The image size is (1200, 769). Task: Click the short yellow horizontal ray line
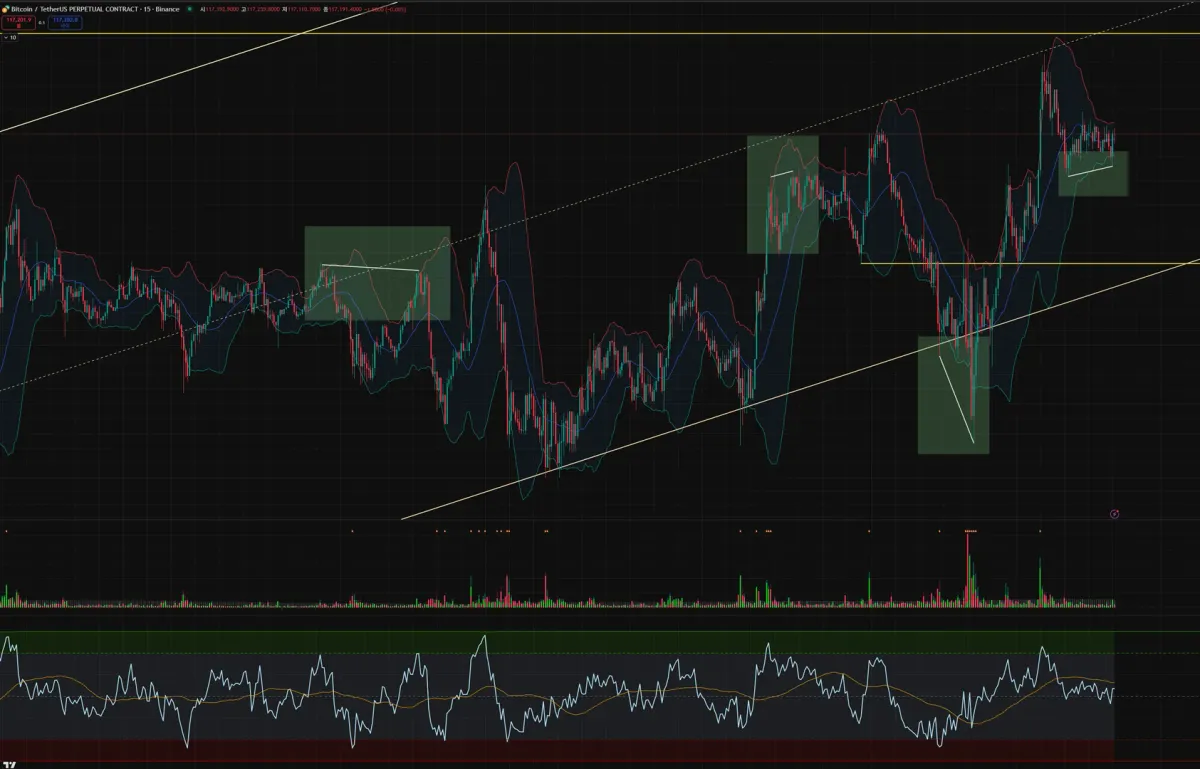[x=1030, y=264]
